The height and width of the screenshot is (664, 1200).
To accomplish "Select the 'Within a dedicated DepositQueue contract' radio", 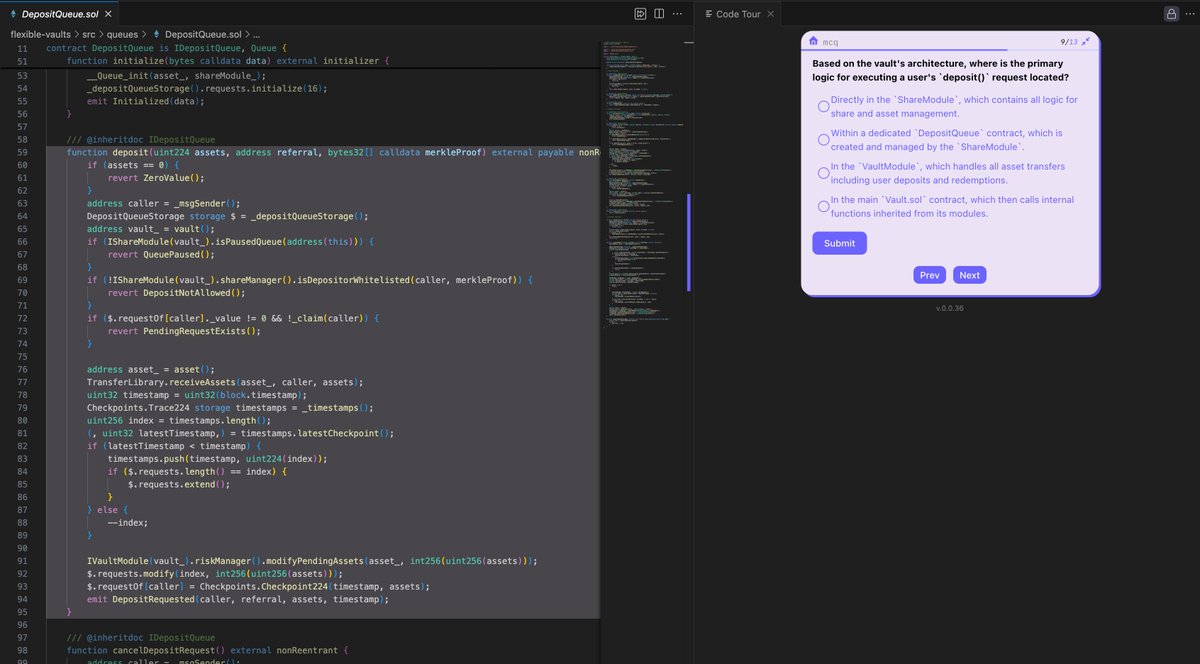I will point(823,140).
